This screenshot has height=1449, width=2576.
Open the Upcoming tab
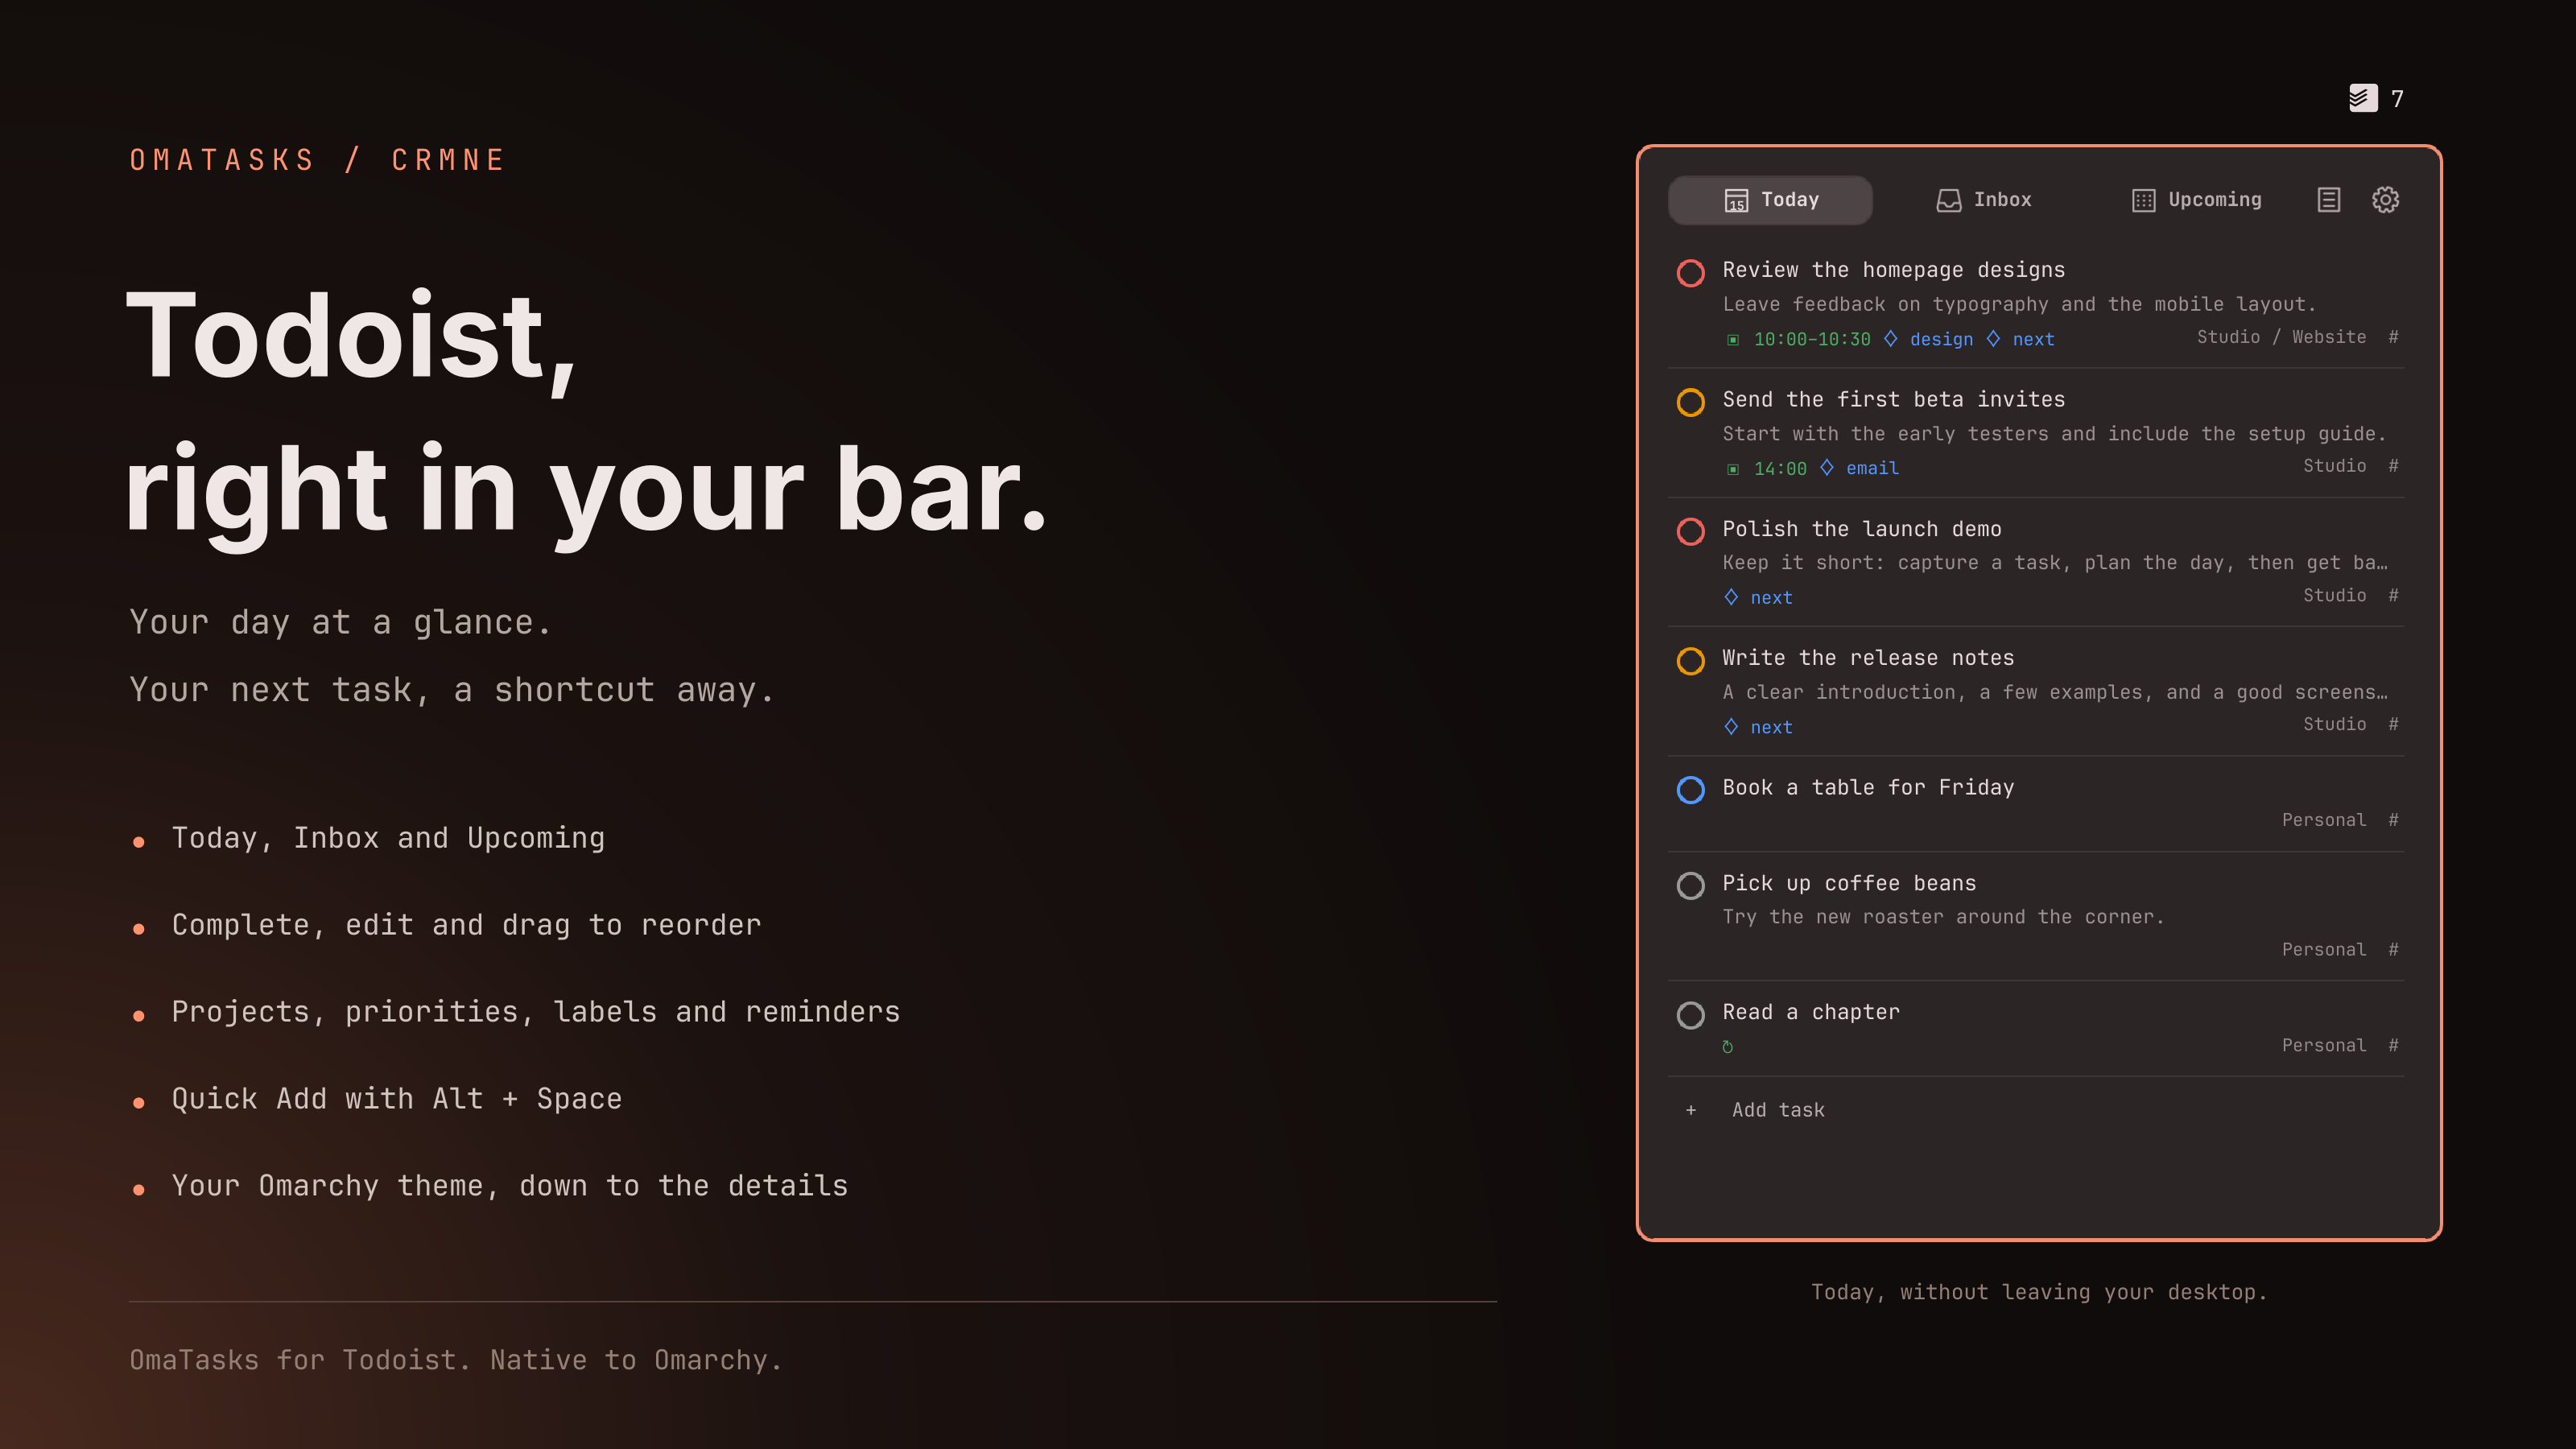point(2196,200)
